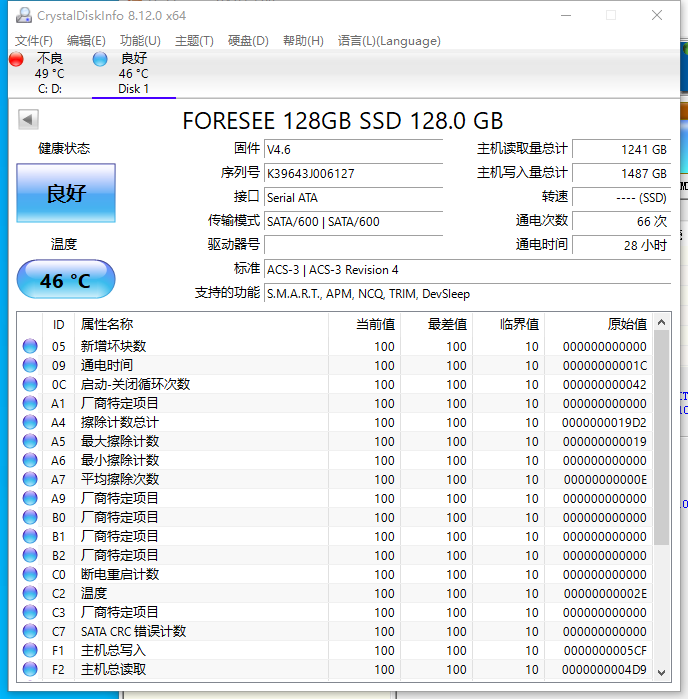Click status circle in the B0 row
The image size is (688, 699).
30,517
